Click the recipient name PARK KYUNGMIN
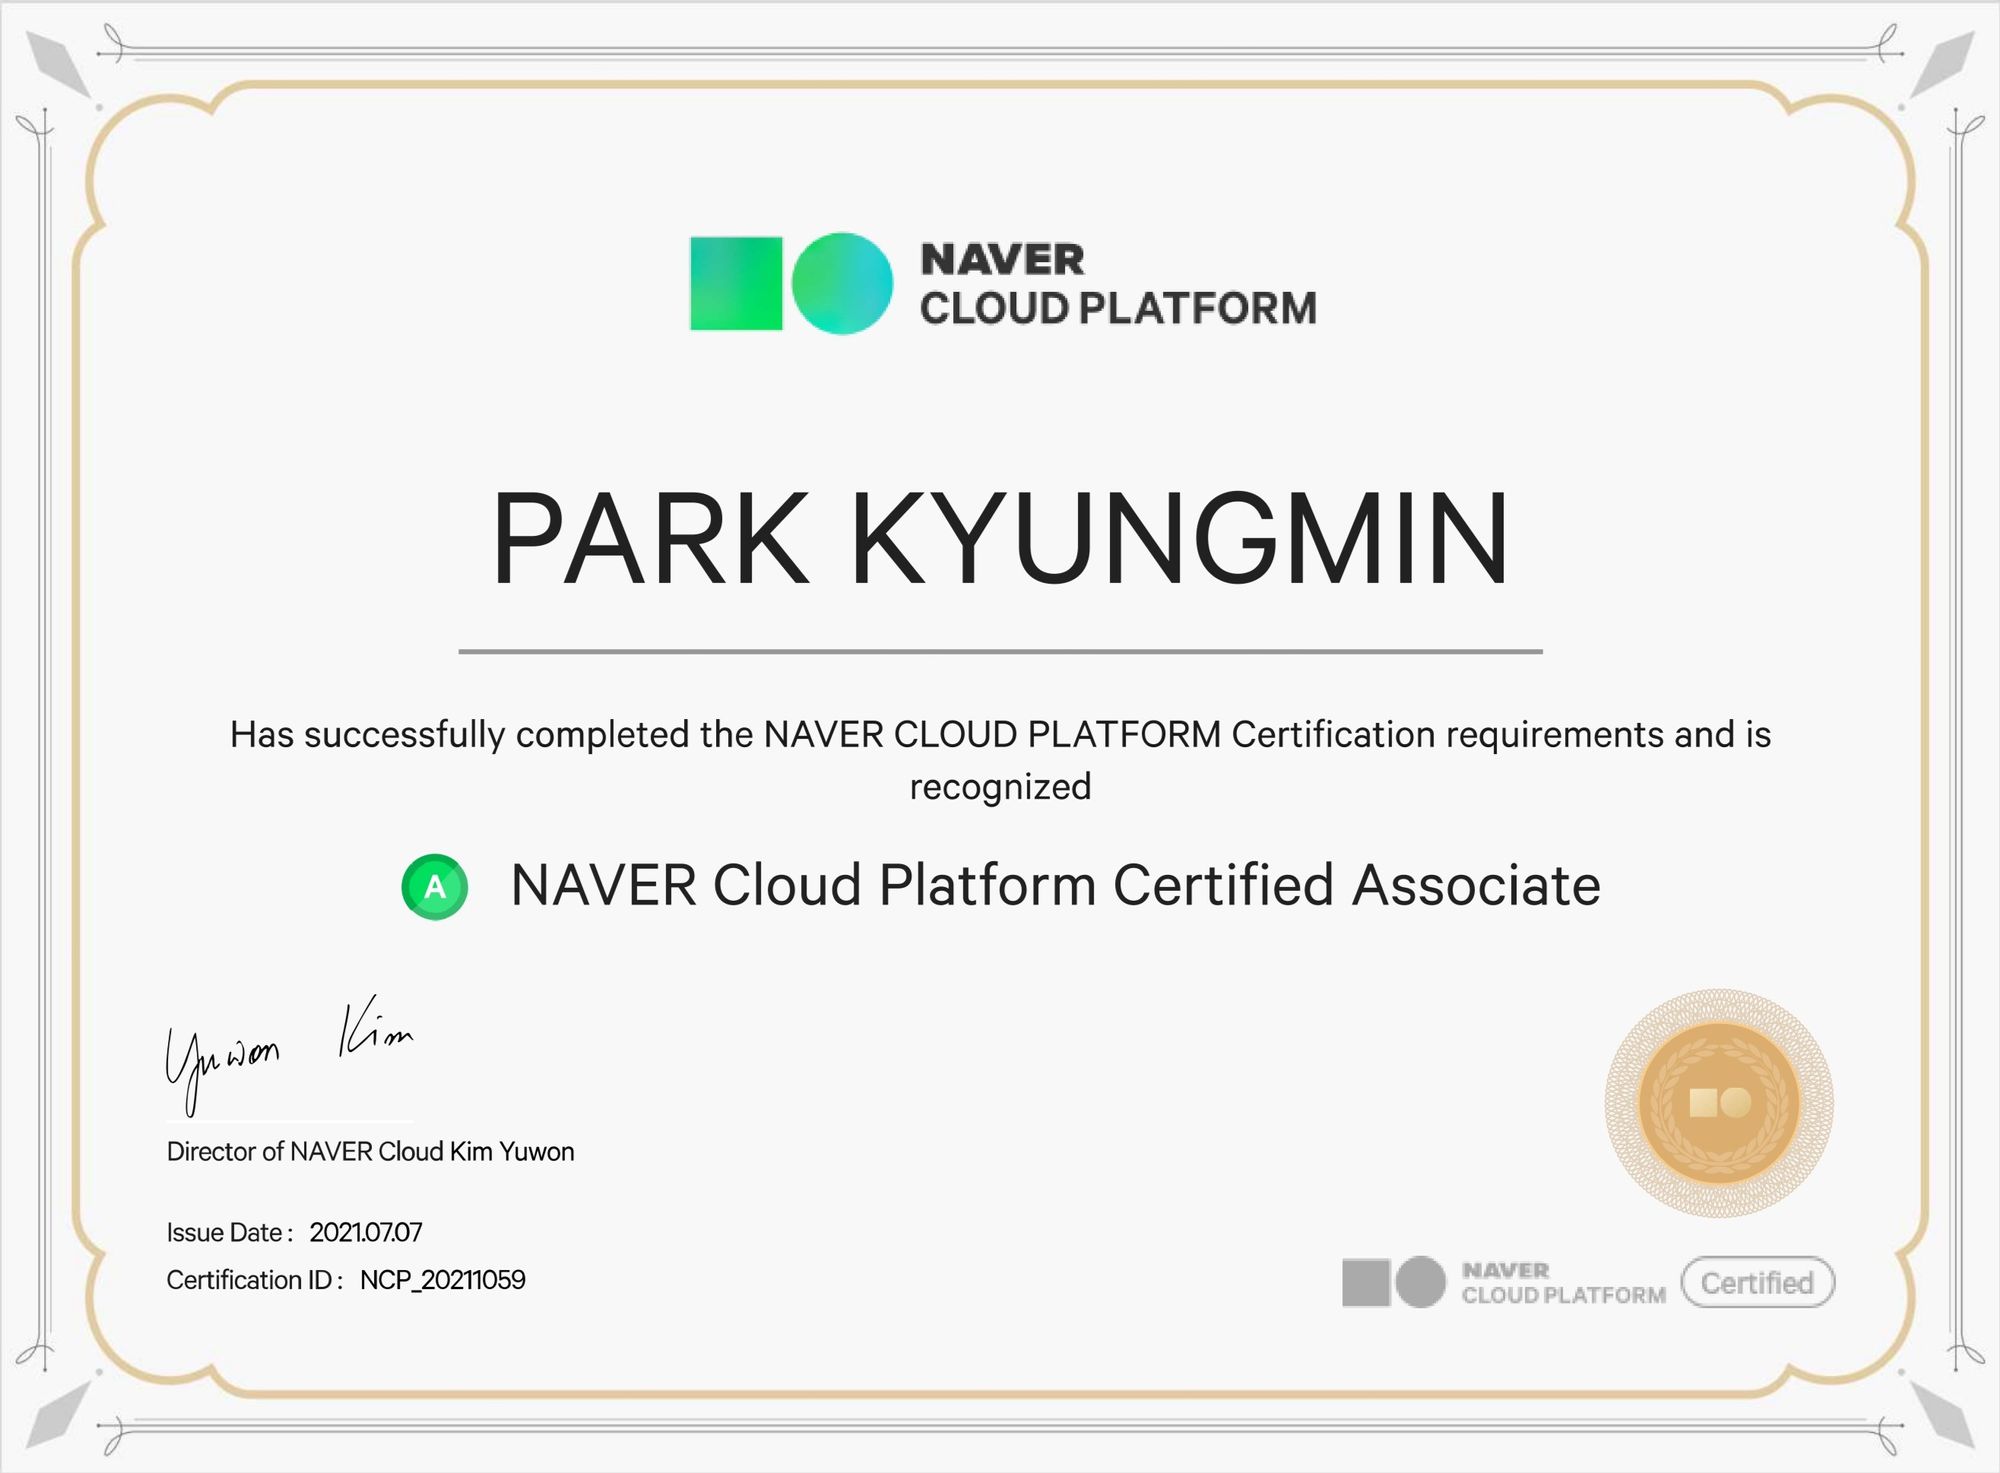The height and width of the screenshot is (1473, 2000). click(x=1000, y=538)
